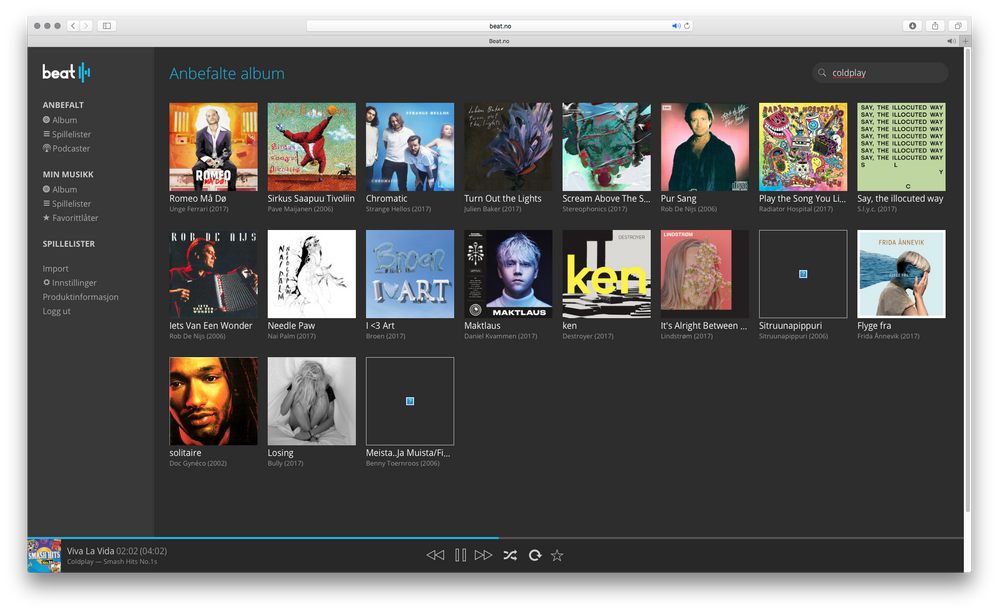Click the search magnifier icon
This screenshot has height=613, width=1000.
822,73
